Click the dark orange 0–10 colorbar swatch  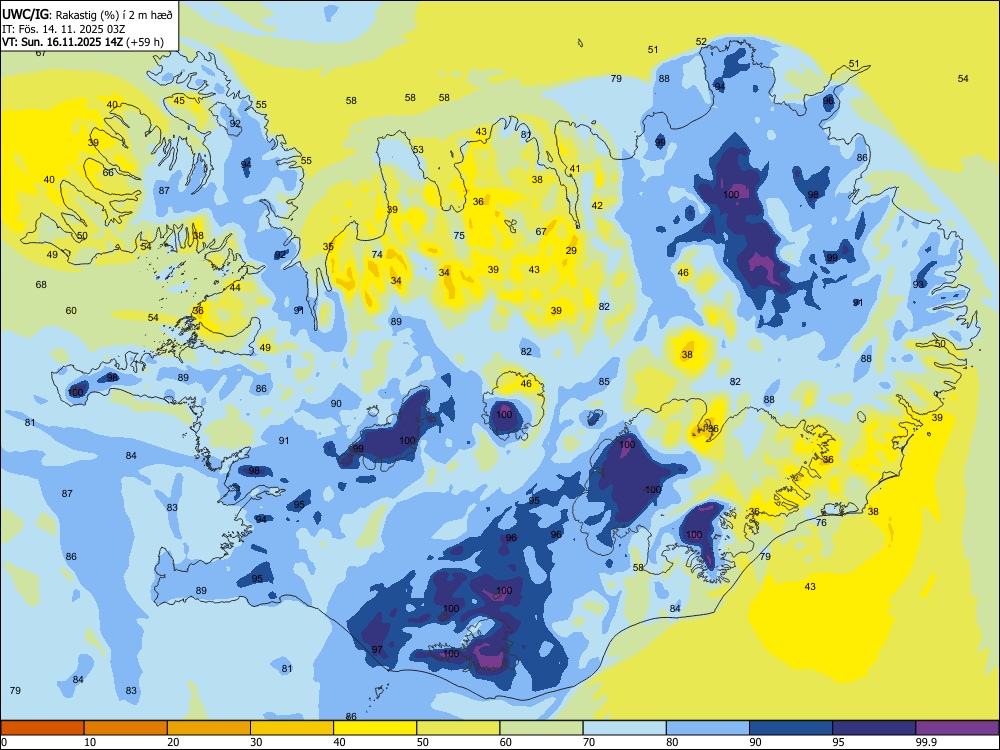[x=42, y=728]
